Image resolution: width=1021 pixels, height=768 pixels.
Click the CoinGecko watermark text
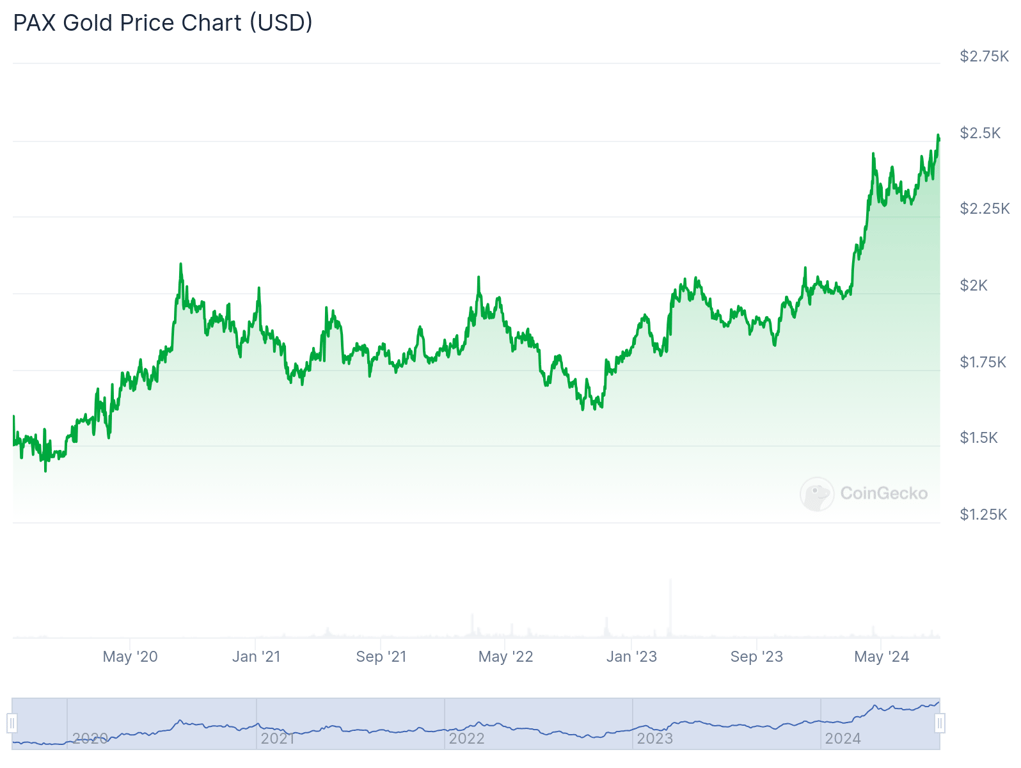point(883,493)
